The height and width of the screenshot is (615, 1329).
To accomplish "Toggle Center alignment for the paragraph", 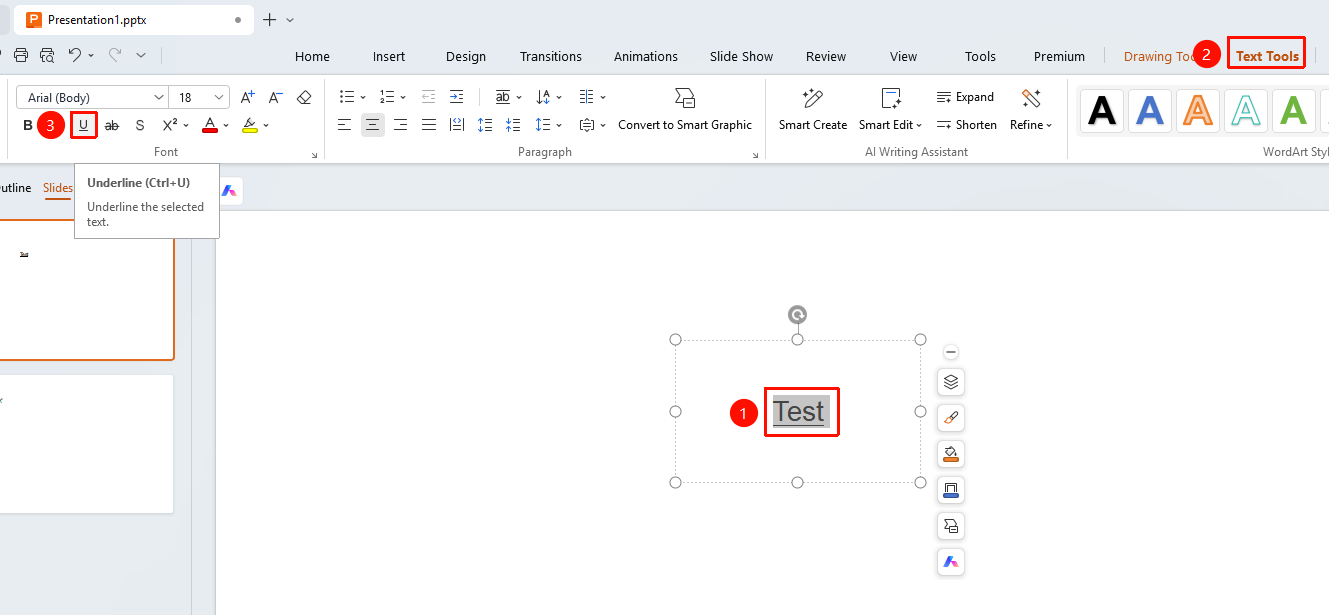I will click(372, 125).
